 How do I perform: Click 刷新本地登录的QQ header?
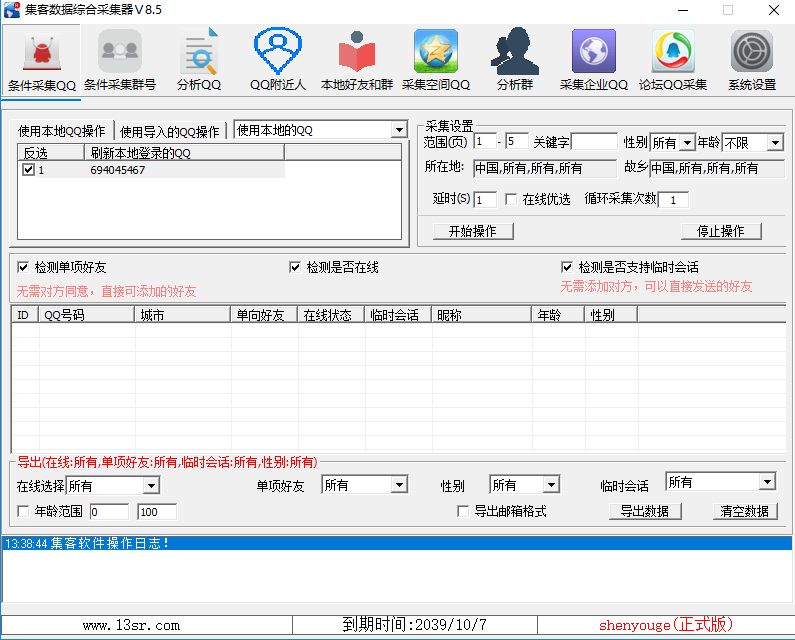pos(184,153)
